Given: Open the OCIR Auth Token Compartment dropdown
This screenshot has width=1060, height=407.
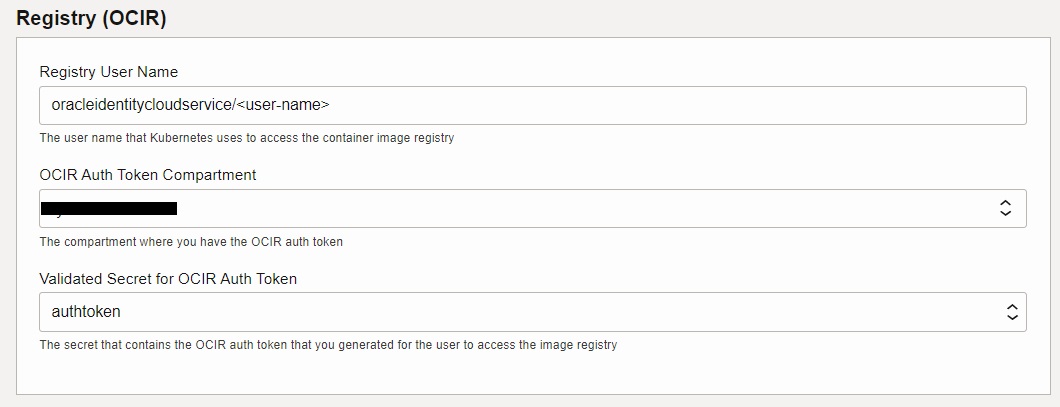Looking at the screenshot, I should coord(532,208).
